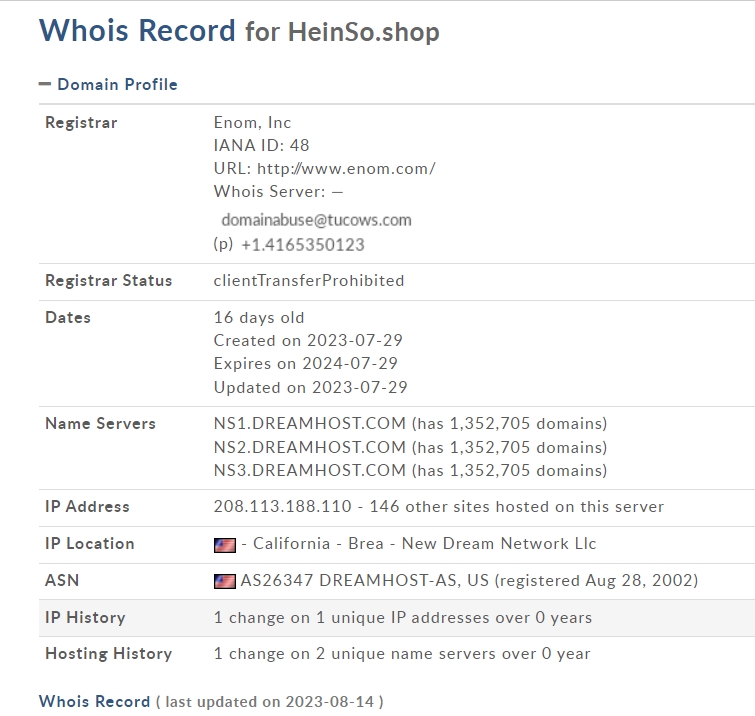Click the 'IP History' row label
This screenshot has height=716, width=755.
point(85,618)
